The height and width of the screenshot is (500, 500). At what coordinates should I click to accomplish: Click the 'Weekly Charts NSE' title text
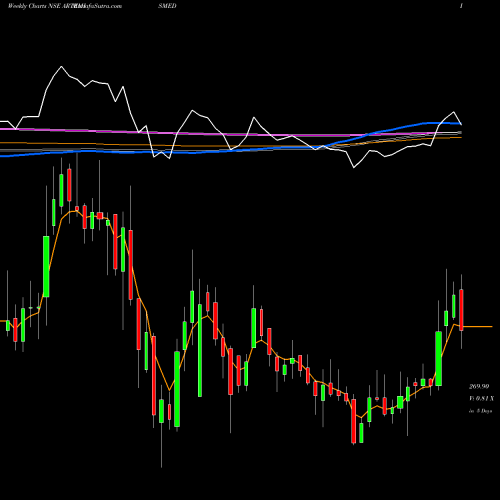coord(34,6)
